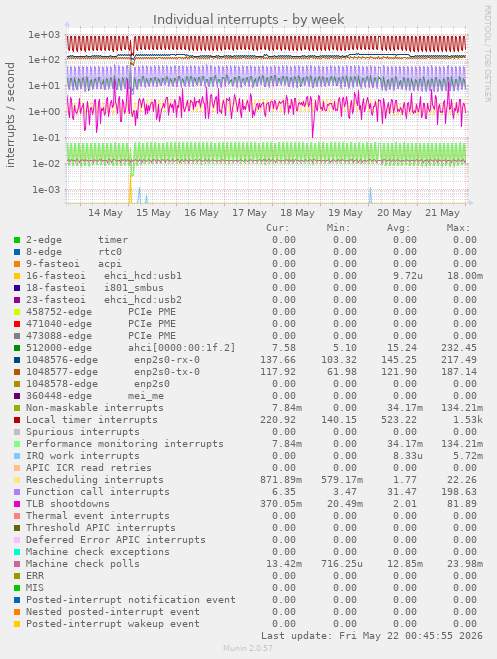Click the 20 May label on time axis
Screen dimensions: 497x659
click(x=394, y=213)
